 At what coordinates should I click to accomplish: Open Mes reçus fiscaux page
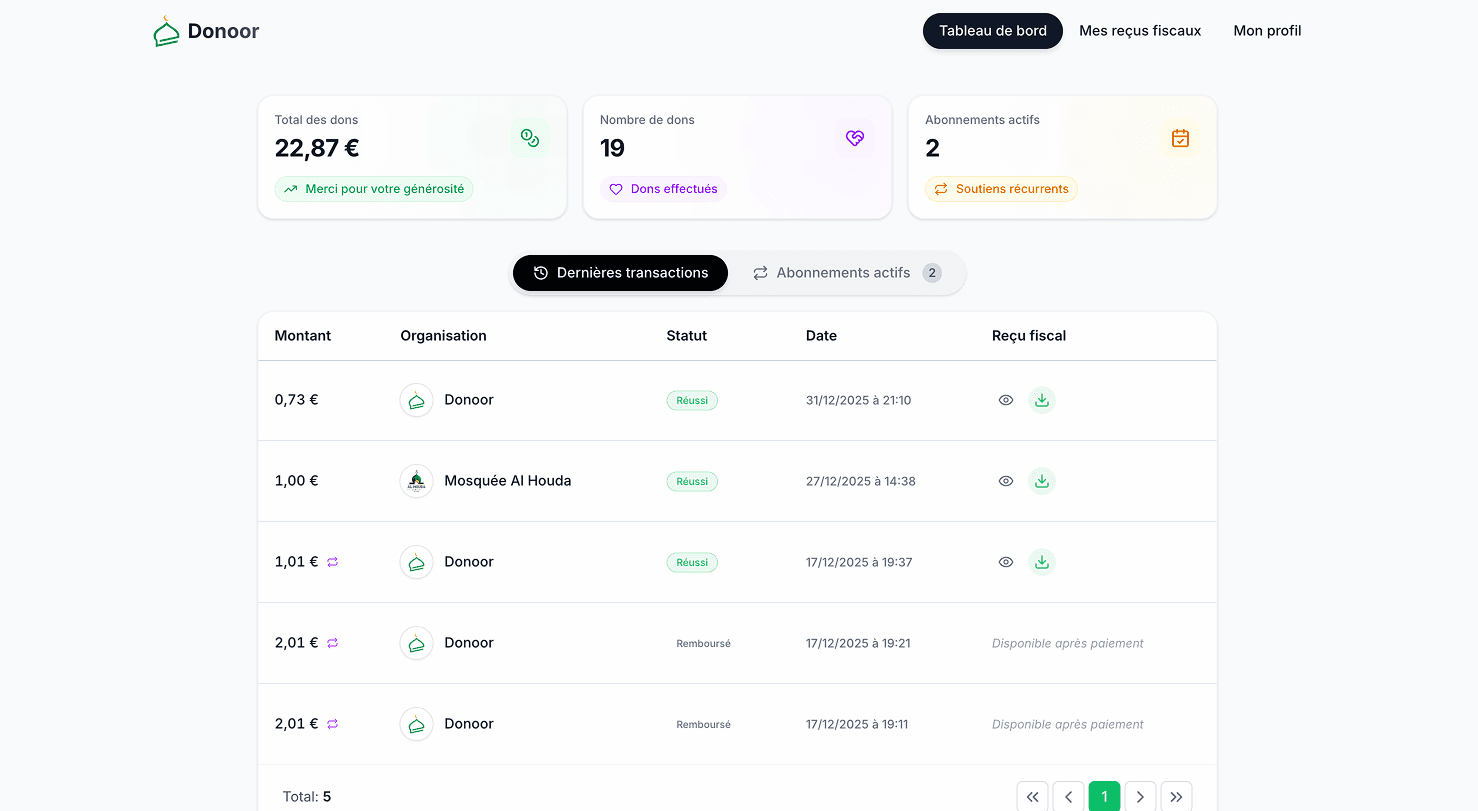point(1140,30)
